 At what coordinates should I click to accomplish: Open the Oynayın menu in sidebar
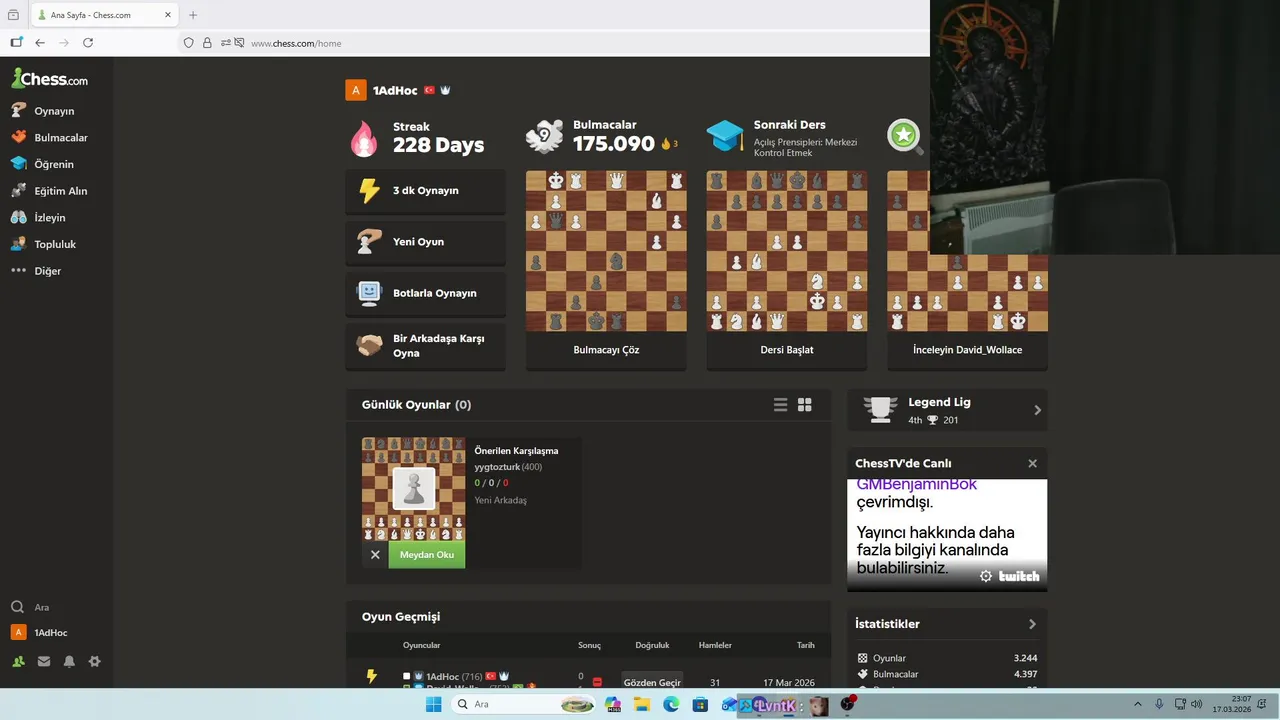(x=55, y=111)
